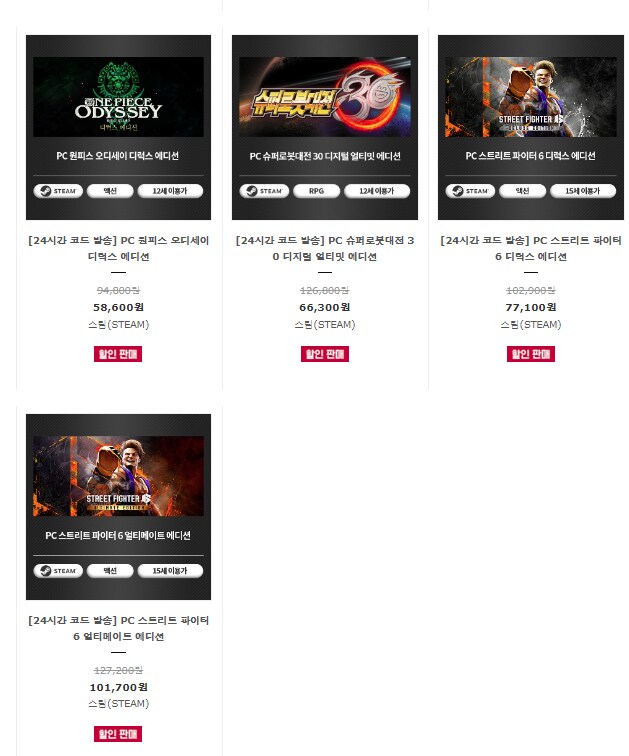629x756 pixels.
Task: Click the red sale badge under Street Fighter 6 Deluxe
Action: tap(531, 354)
